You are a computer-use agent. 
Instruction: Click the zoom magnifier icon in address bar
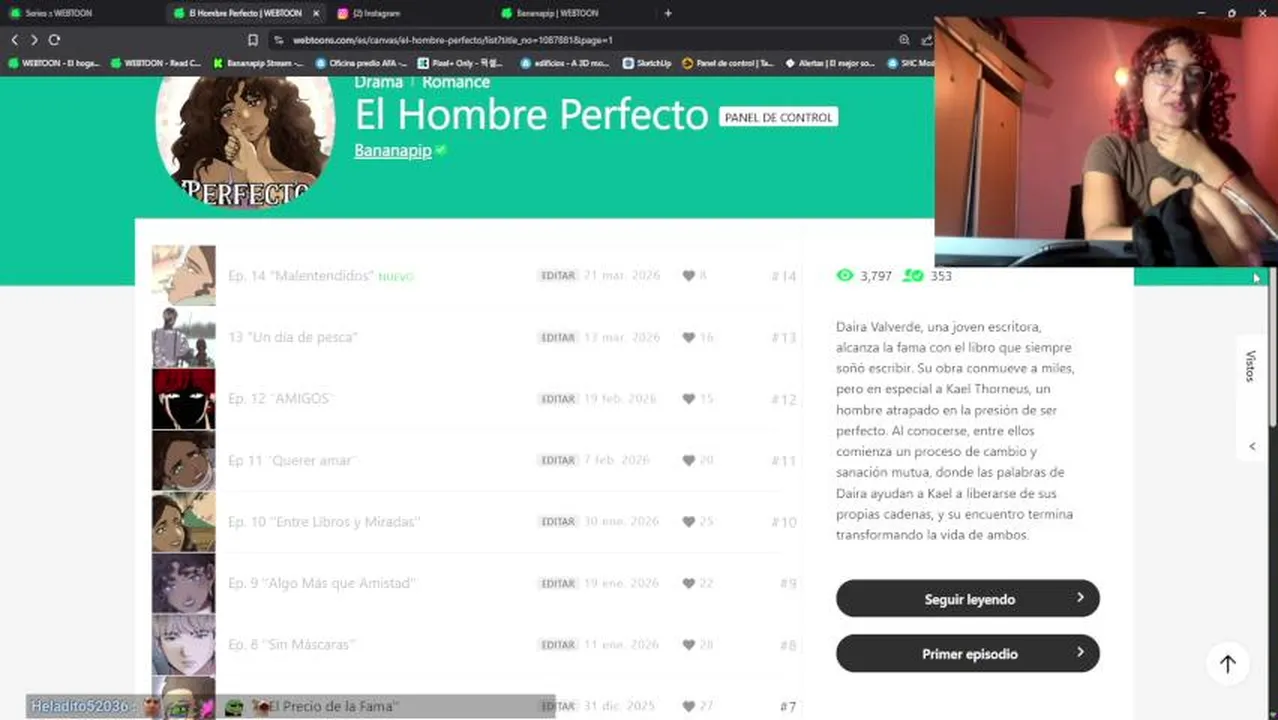(904, 40)
